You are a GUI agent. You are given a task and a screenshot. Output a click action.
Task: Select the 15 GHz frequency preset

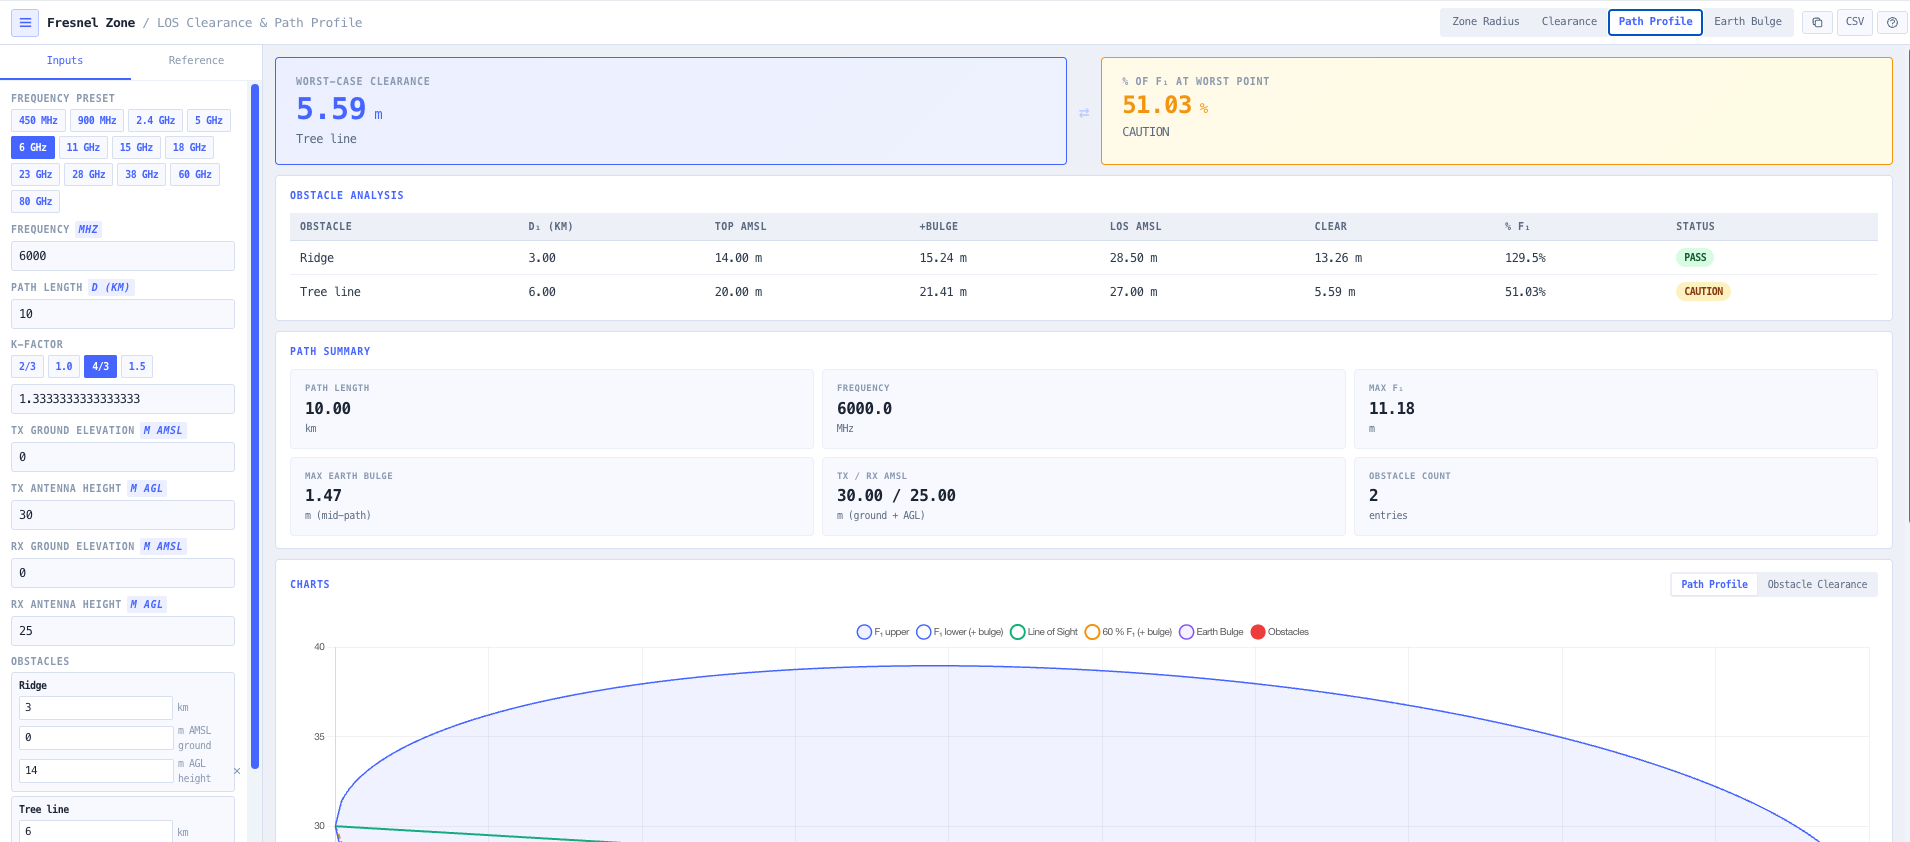click(x=136, y=147)
